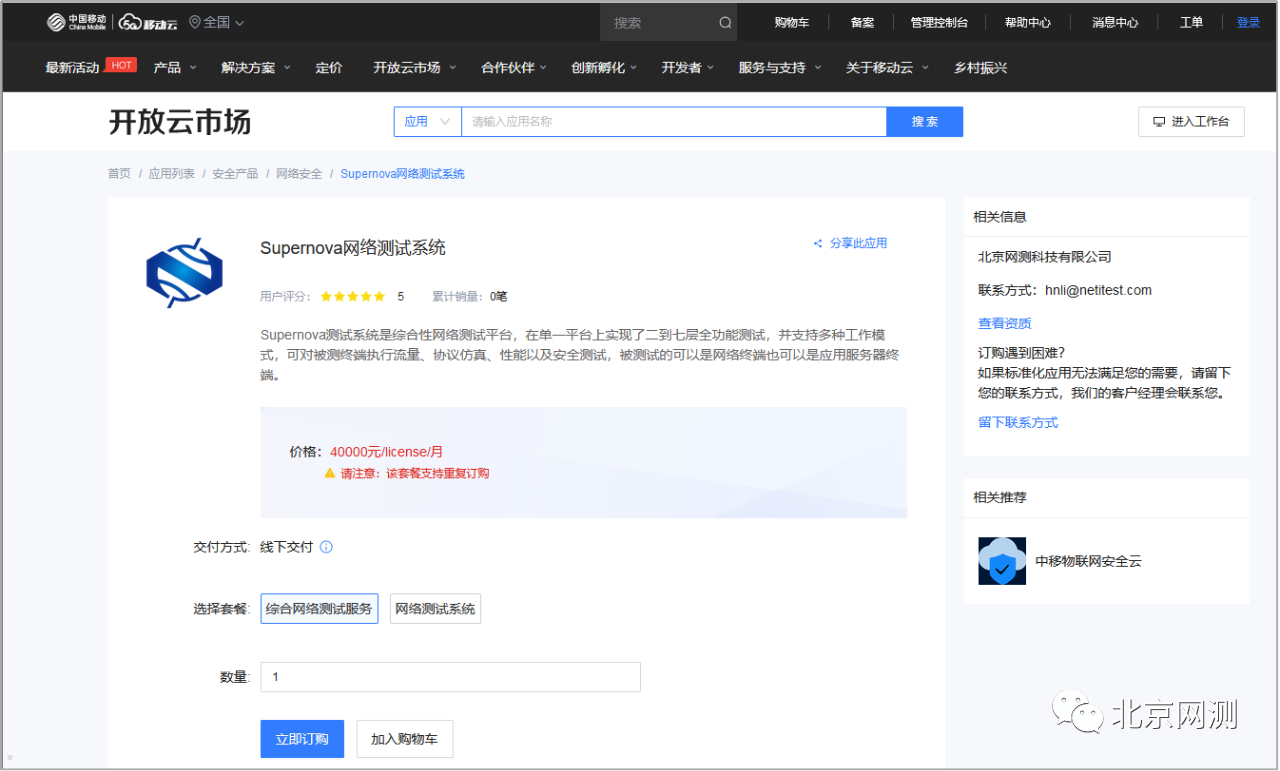Viewport: 1280px width, 771px height.
Task: Click the search magnifier icon
Action: (725, 23)
